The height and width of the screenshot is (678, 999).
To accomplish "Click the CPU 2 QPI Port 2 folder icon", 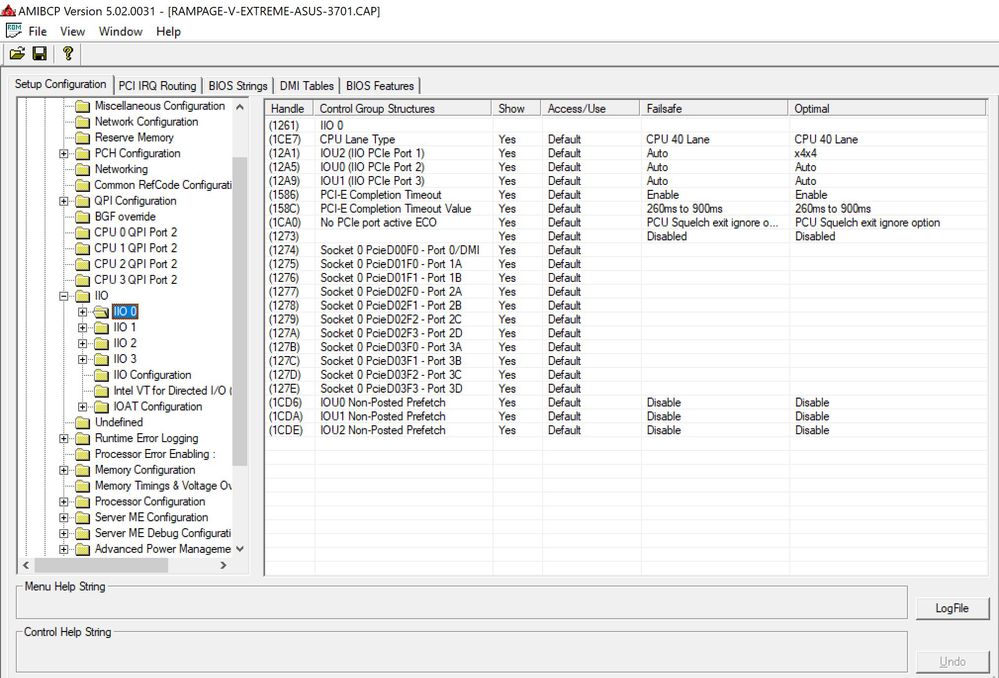I will pyautogui.click(x=82, y=264).
